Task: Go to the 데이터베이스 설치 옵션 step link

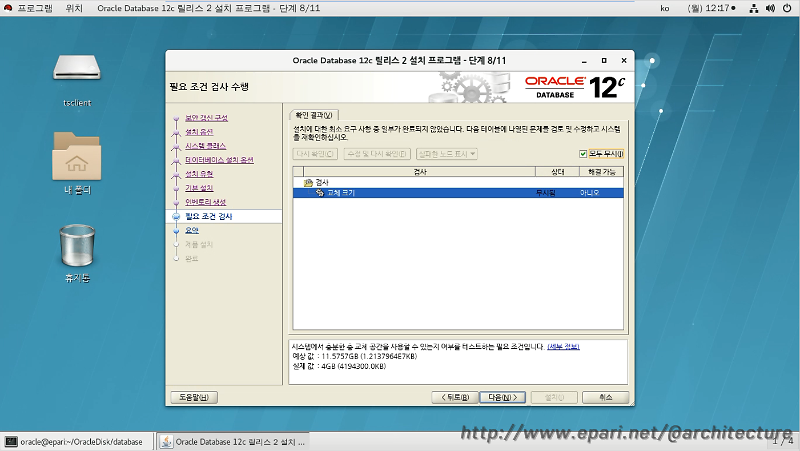Action: [219, 160]
